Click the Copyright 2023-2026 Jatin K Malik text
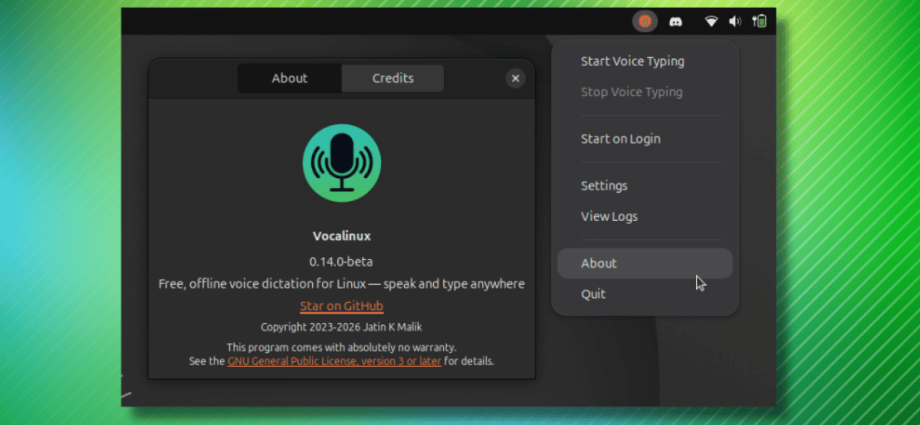Image resolution: width=920 pixels, height=425 pixels. coord(341,327)
